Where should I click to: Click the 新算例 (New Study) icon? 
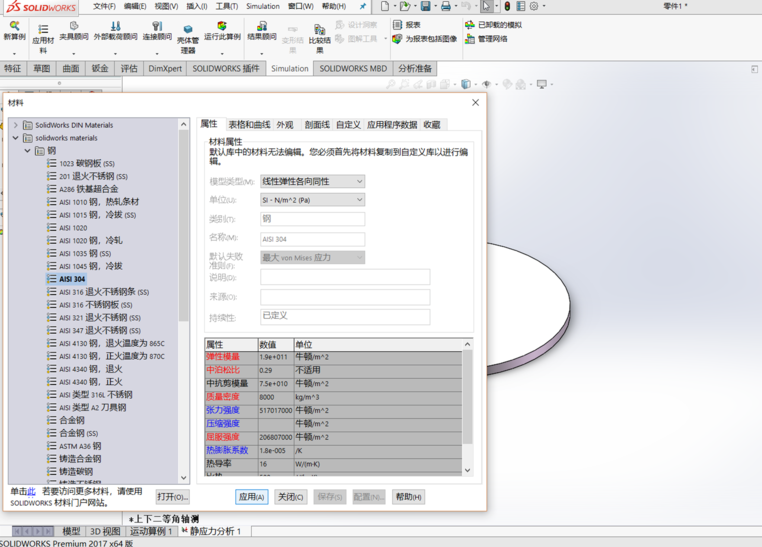(15, 30)
